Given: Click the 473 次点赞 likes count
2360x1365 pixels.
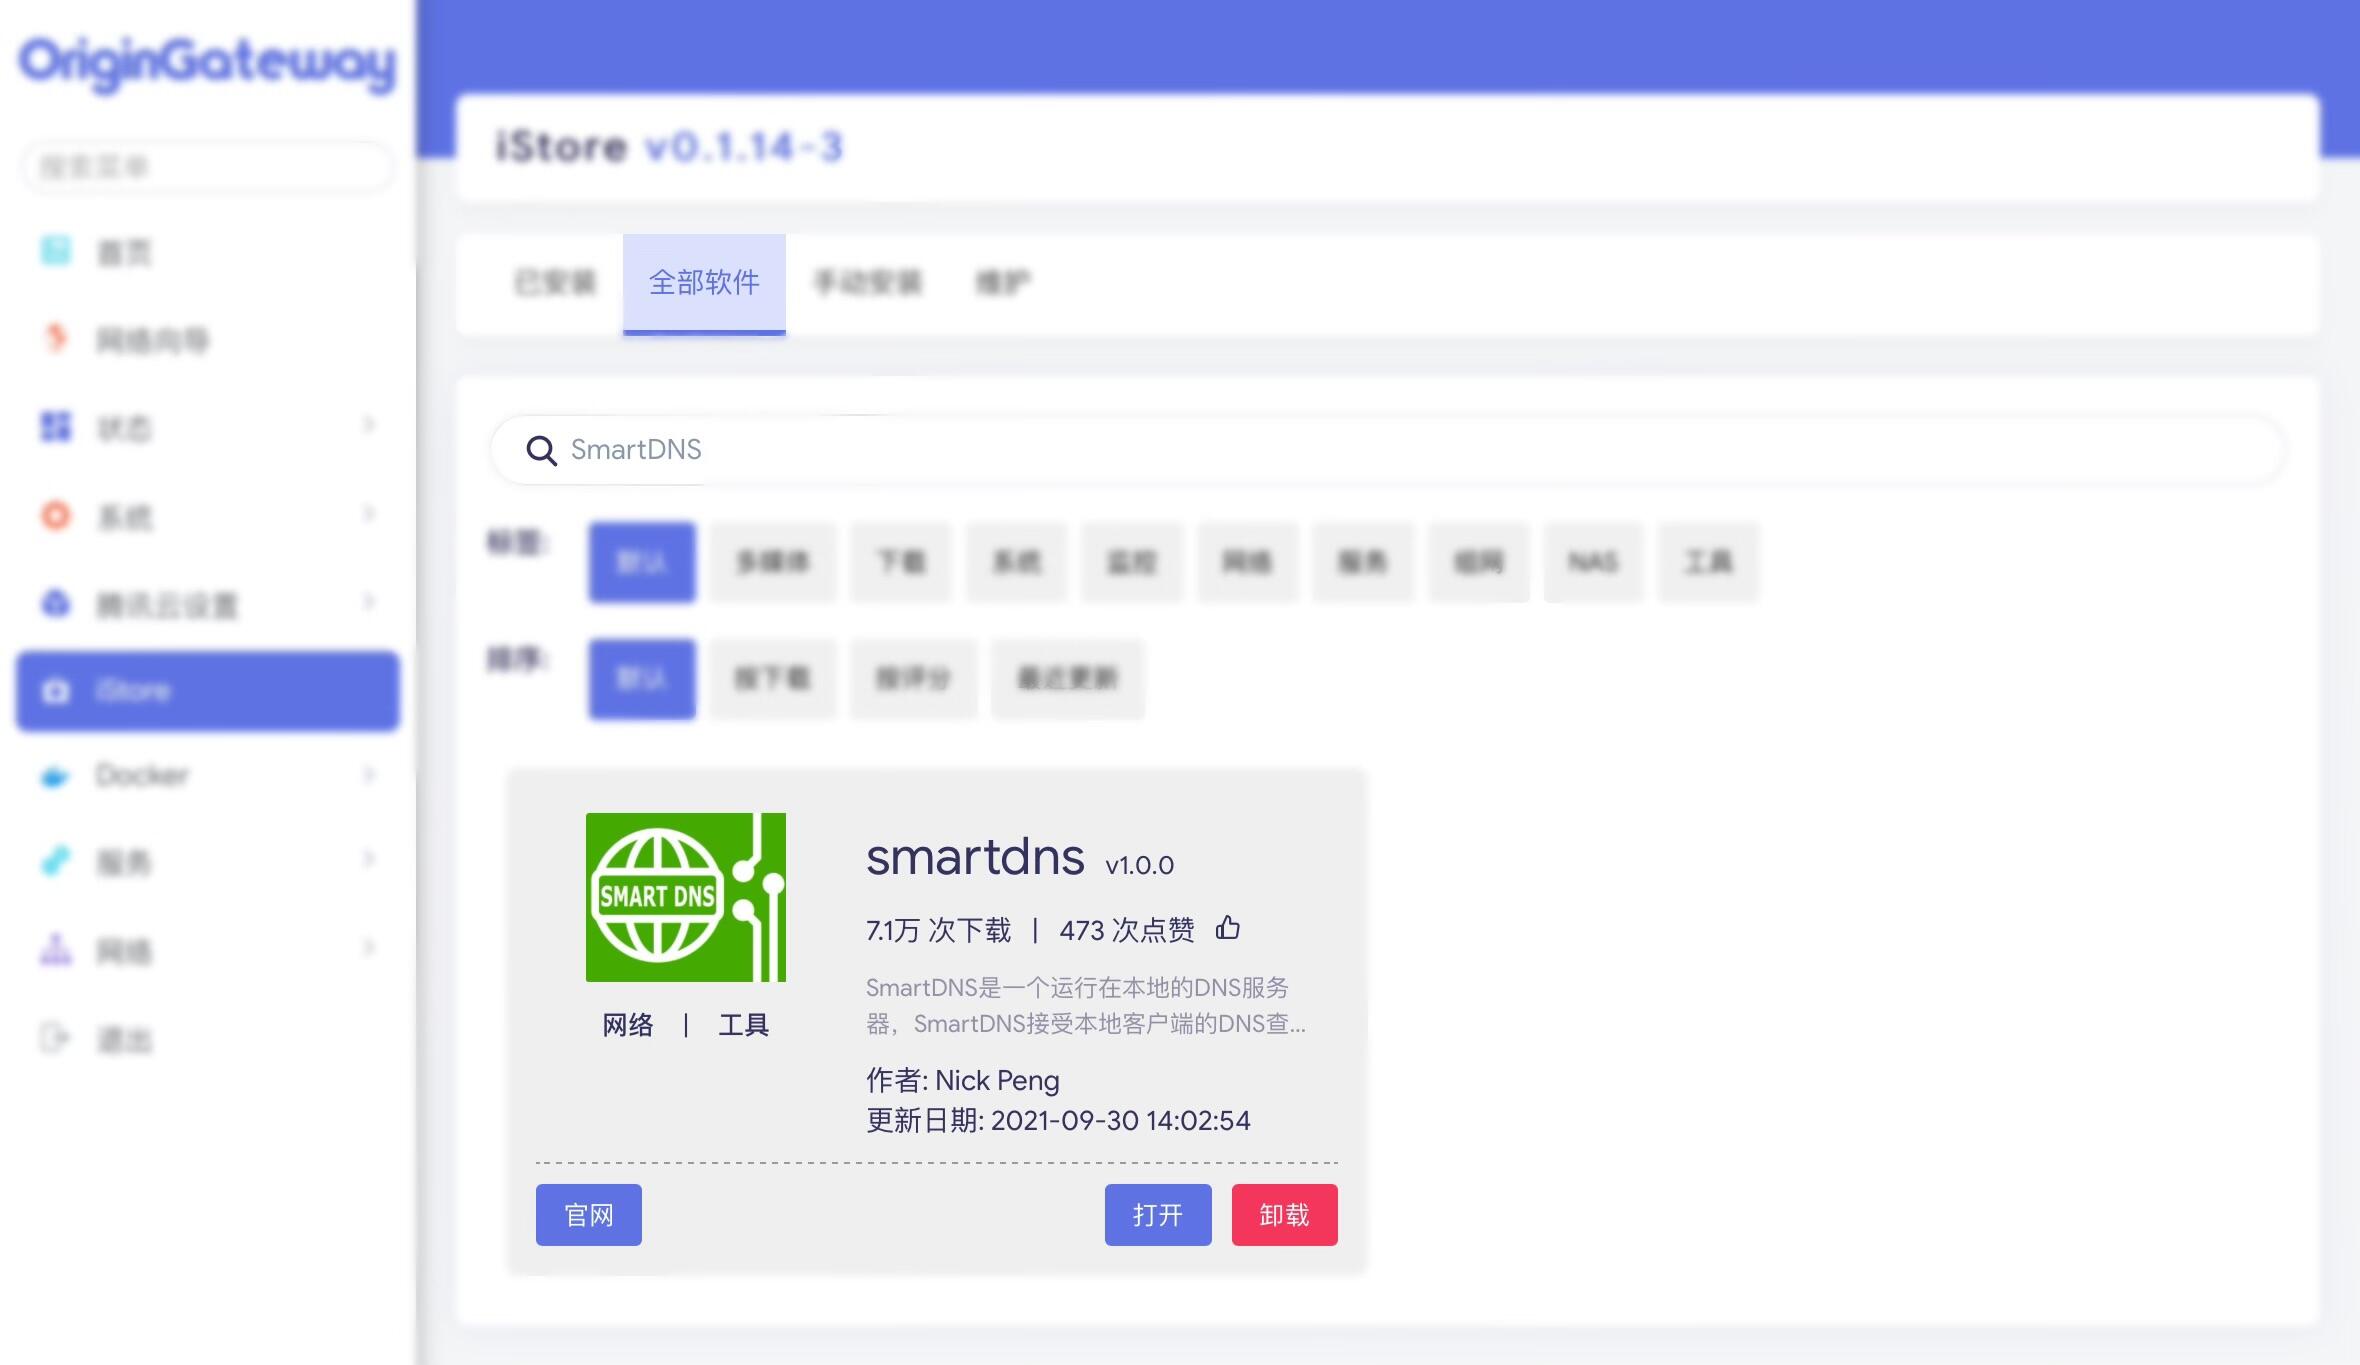Looking at the screenshot, I should pos(1127,931).
